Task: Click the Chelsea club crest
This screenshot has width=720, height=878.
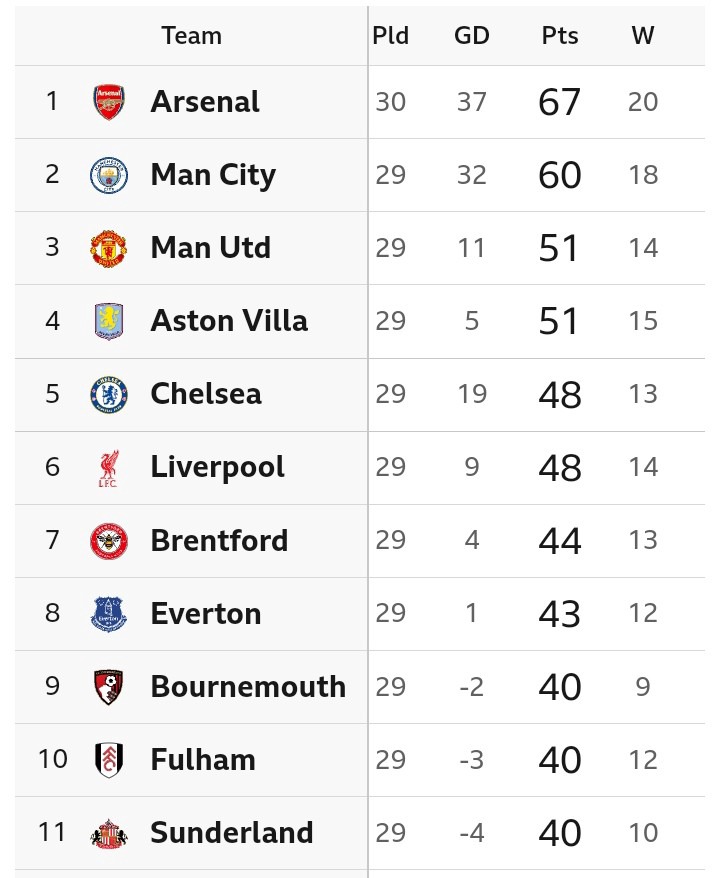Action: pyautogui.click(x=108, y=394)
